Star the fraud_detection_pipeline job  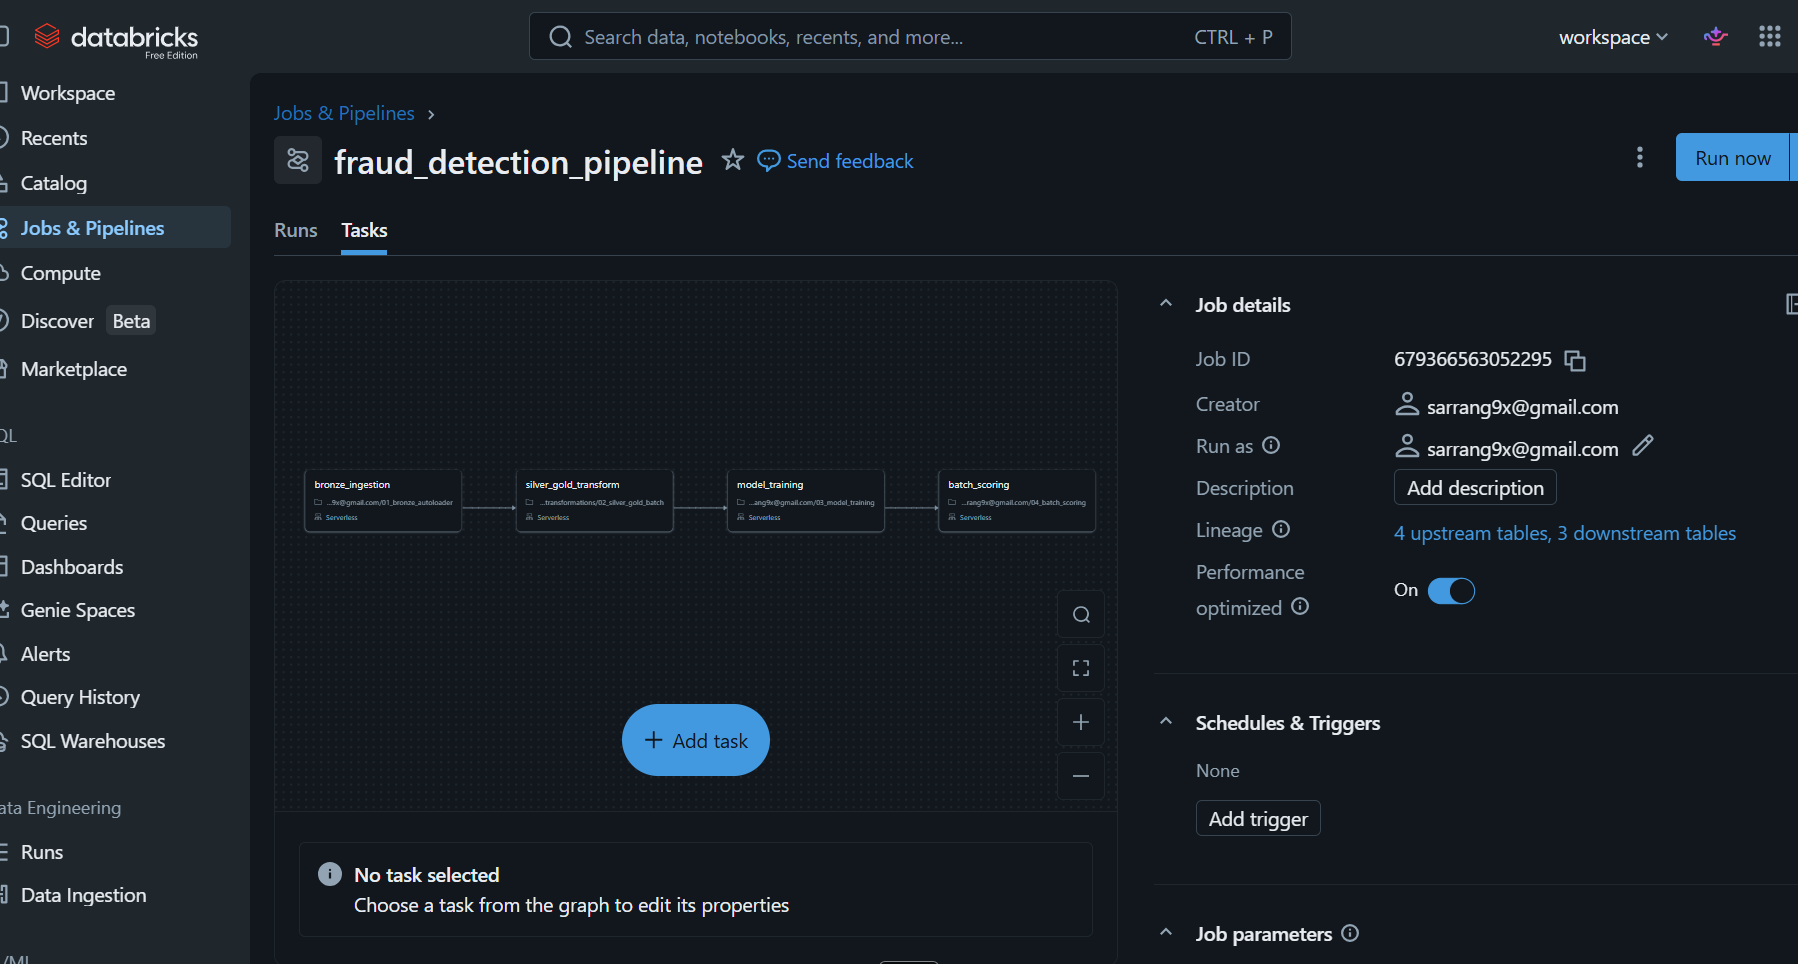coord(733,160)
